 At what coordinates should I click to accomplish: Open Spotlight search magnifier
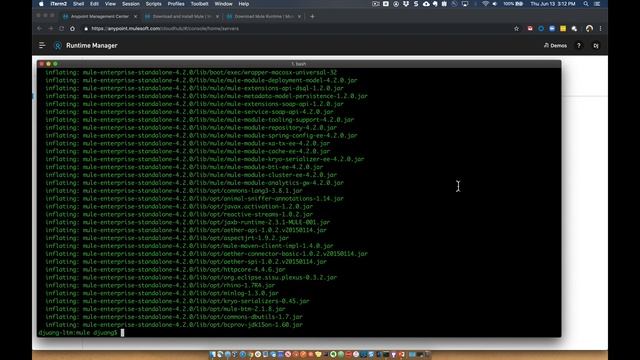(586, 4)
